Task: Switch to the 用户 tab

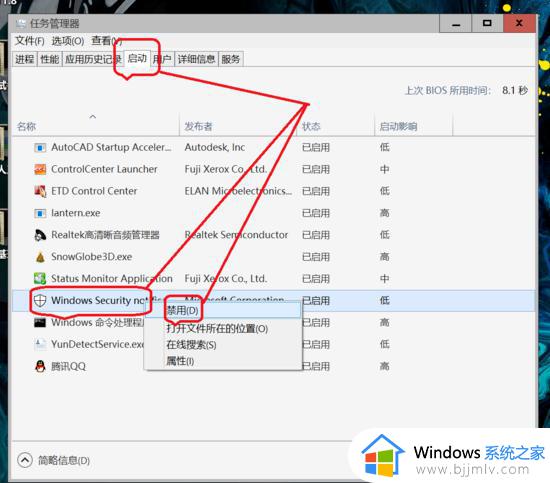Action: [162, 59]
